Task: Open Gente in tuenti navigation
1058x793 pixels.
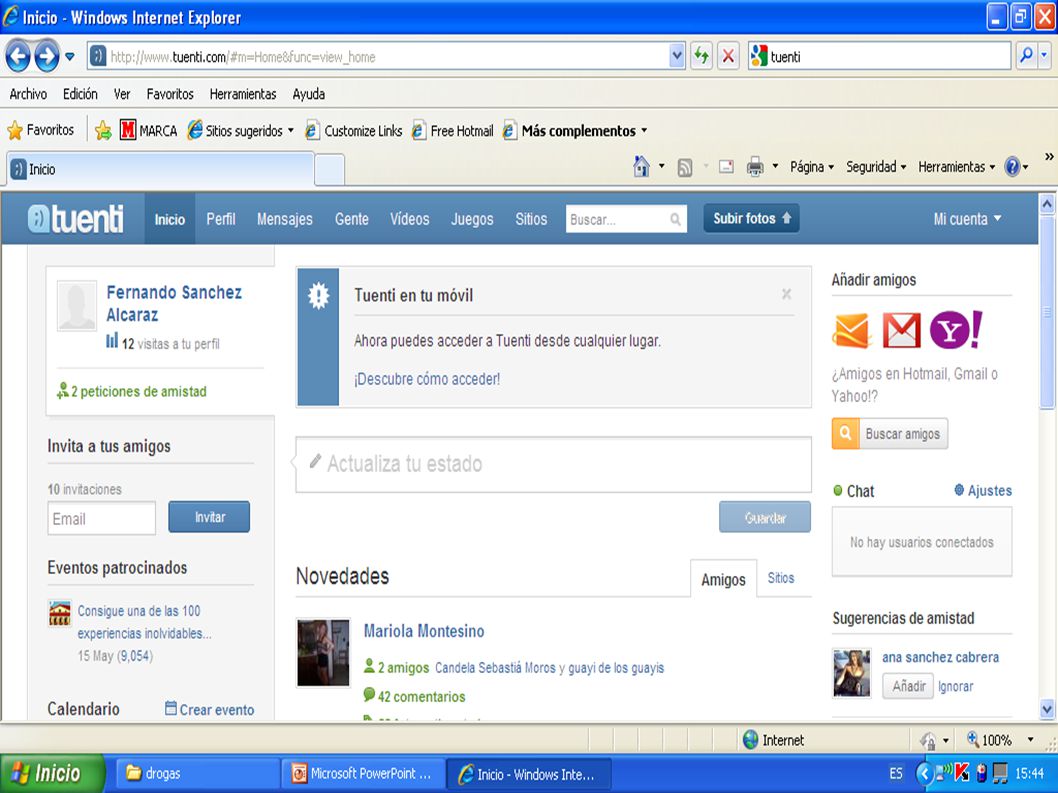Action: click(352, 219)
